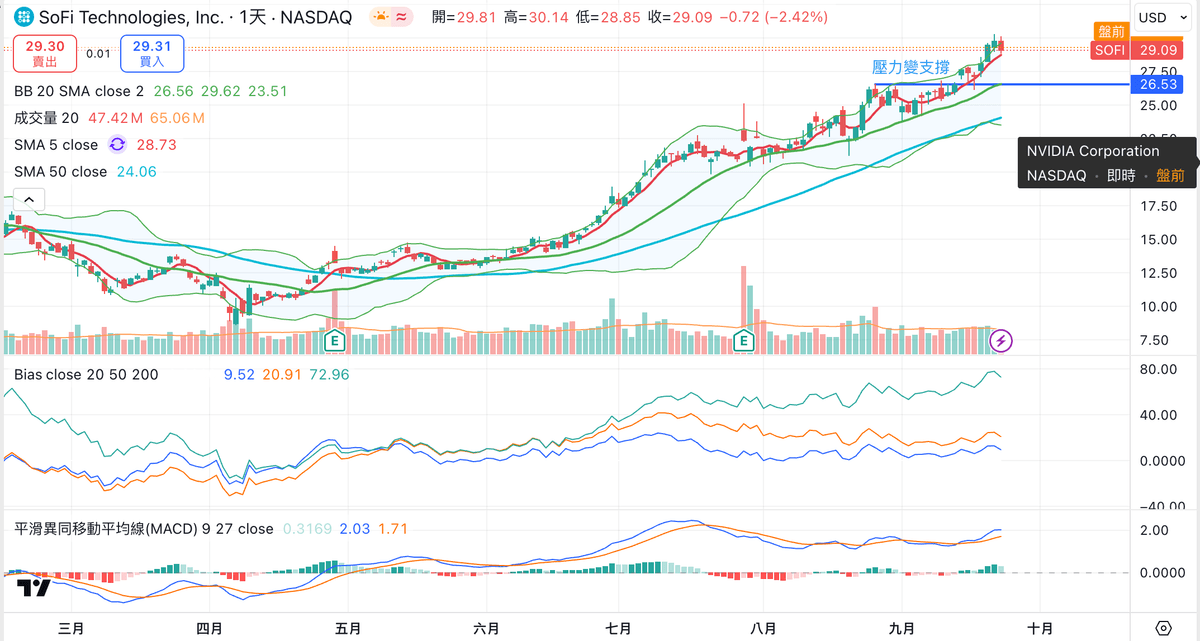
Task: Click the Bollinger lower value 23.51
Action: (268, 91)
